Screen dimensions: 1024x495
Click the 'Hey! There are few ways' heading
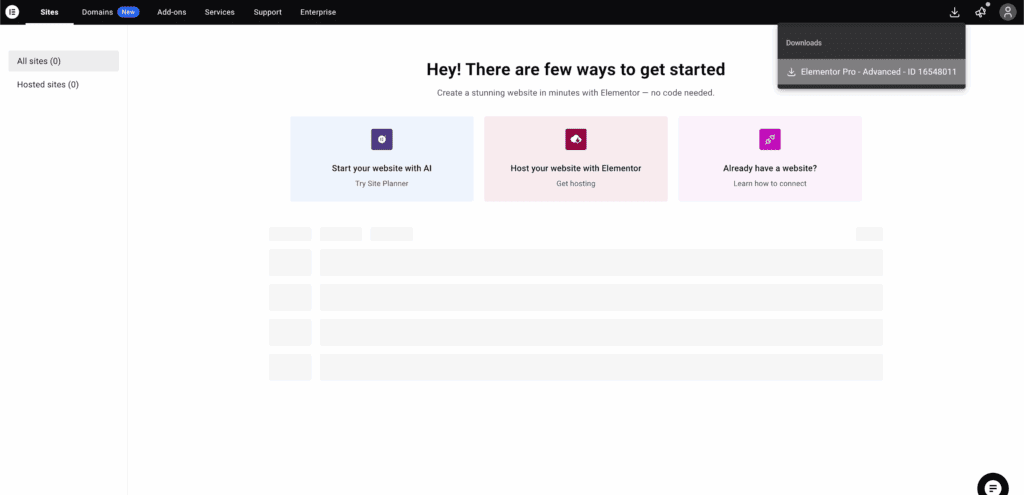point(576,69)
